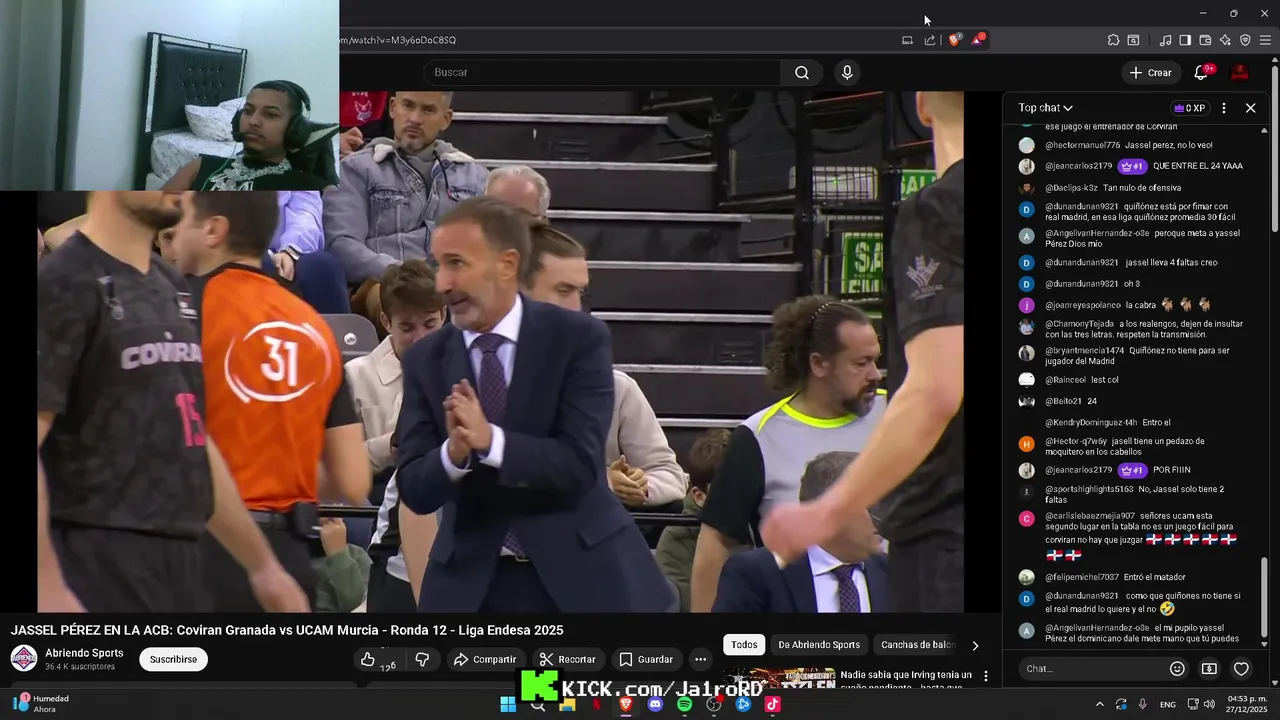Open the Humedad weather widget
Viewport: 1280px width, 720px height.
point(42,703)
